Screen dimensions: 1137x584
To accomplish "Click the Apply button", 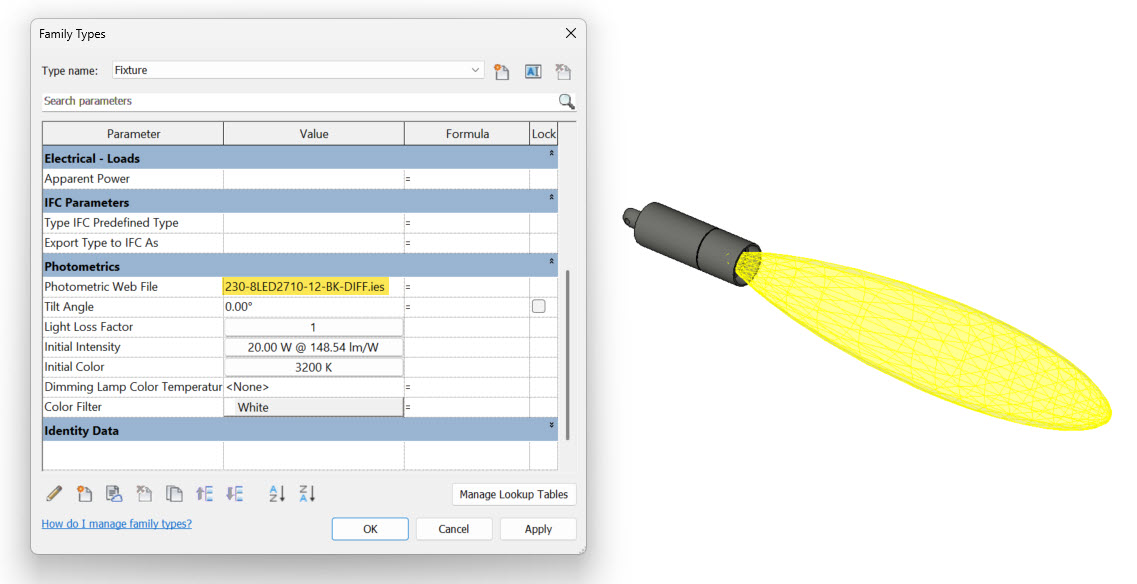I will 538,529.
